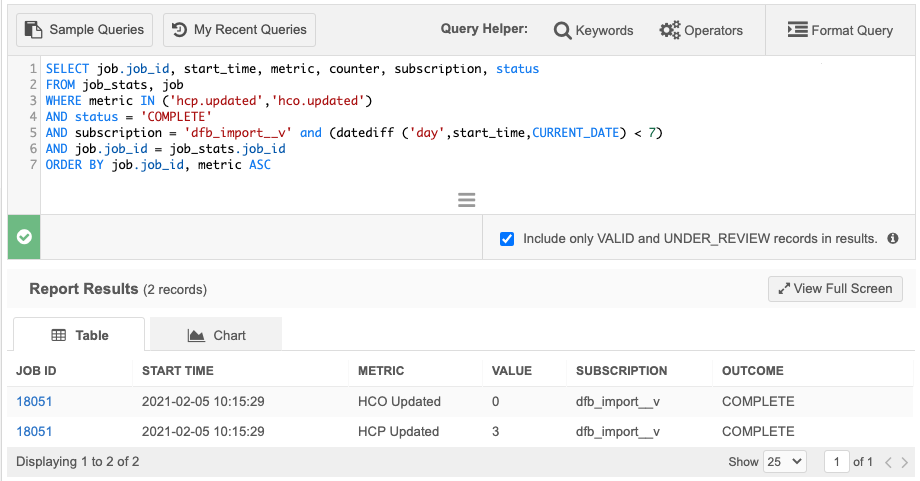920x481 pixels.
Task: Switch to the Table tab
Action: click(79, 335)
